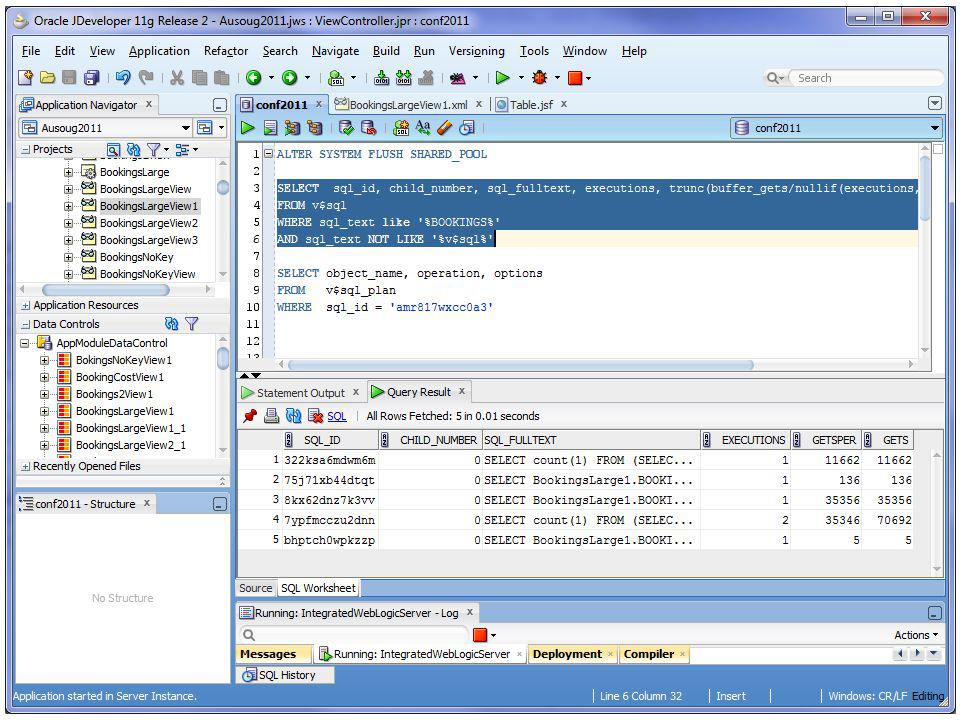Click the green Back navigation arrow
The image size is (960, 720).
(253, 78)
